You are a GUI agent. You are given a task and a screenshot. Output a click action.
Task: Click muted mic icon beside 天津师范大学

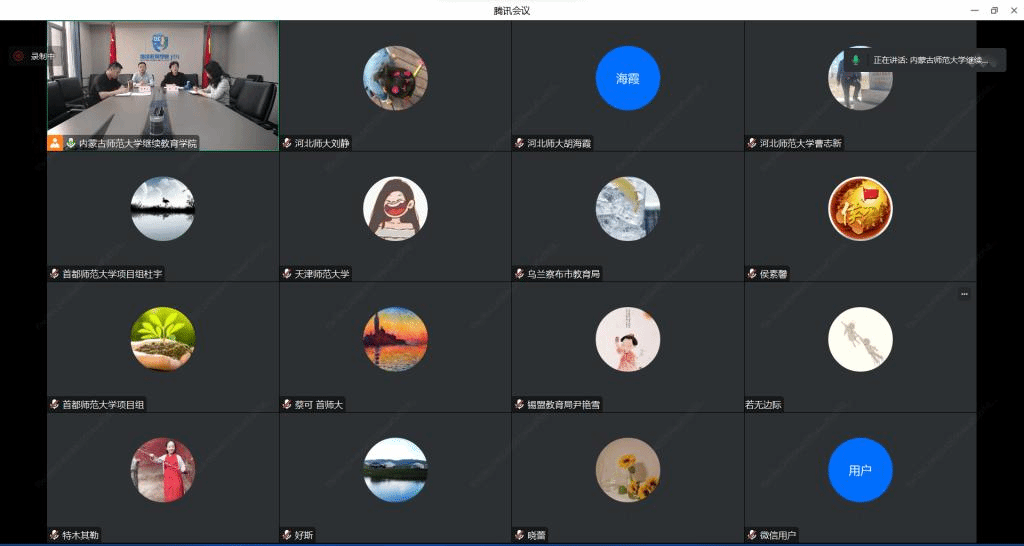(x=288, y=273)
